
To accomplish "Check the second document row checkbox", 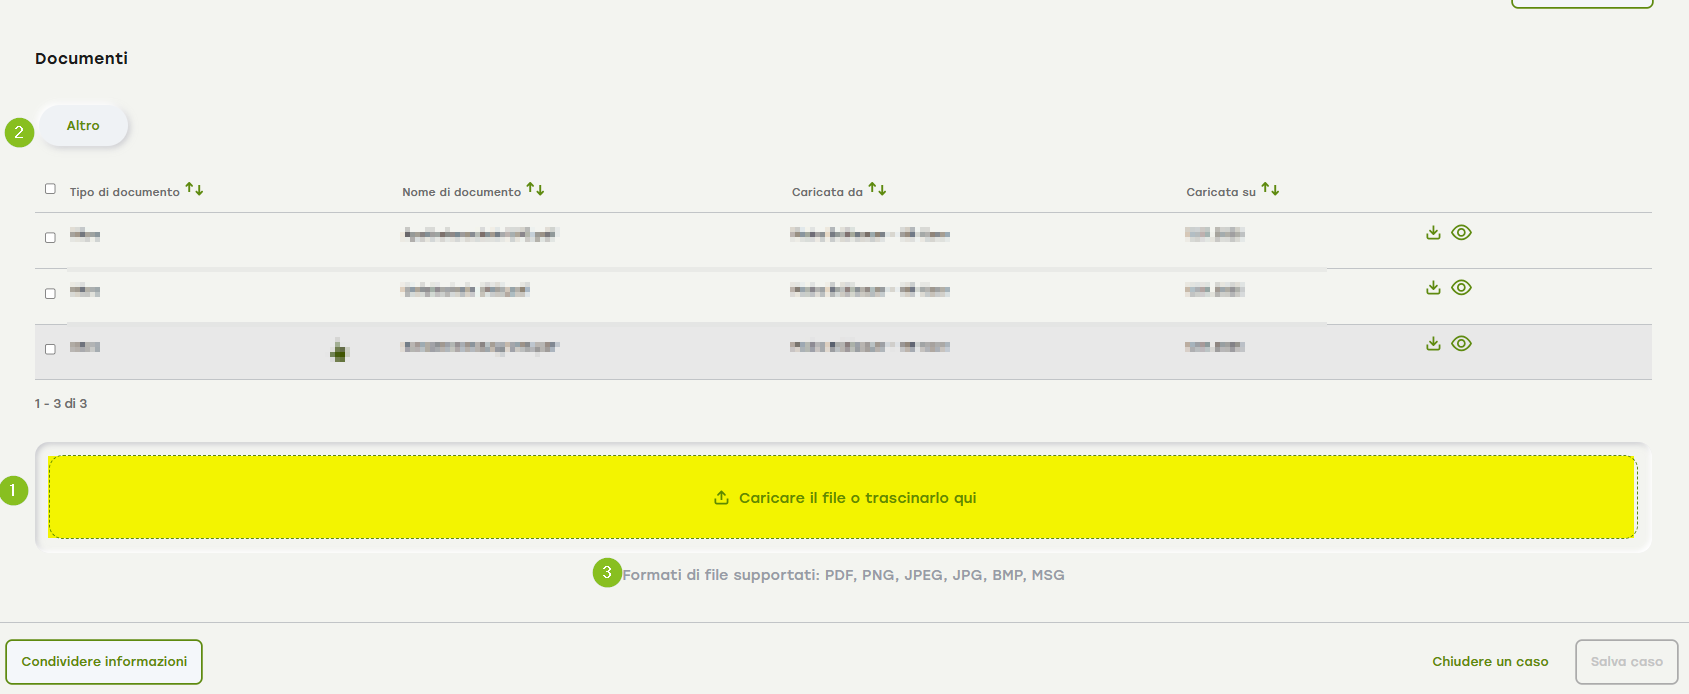I will coord(50,294).
